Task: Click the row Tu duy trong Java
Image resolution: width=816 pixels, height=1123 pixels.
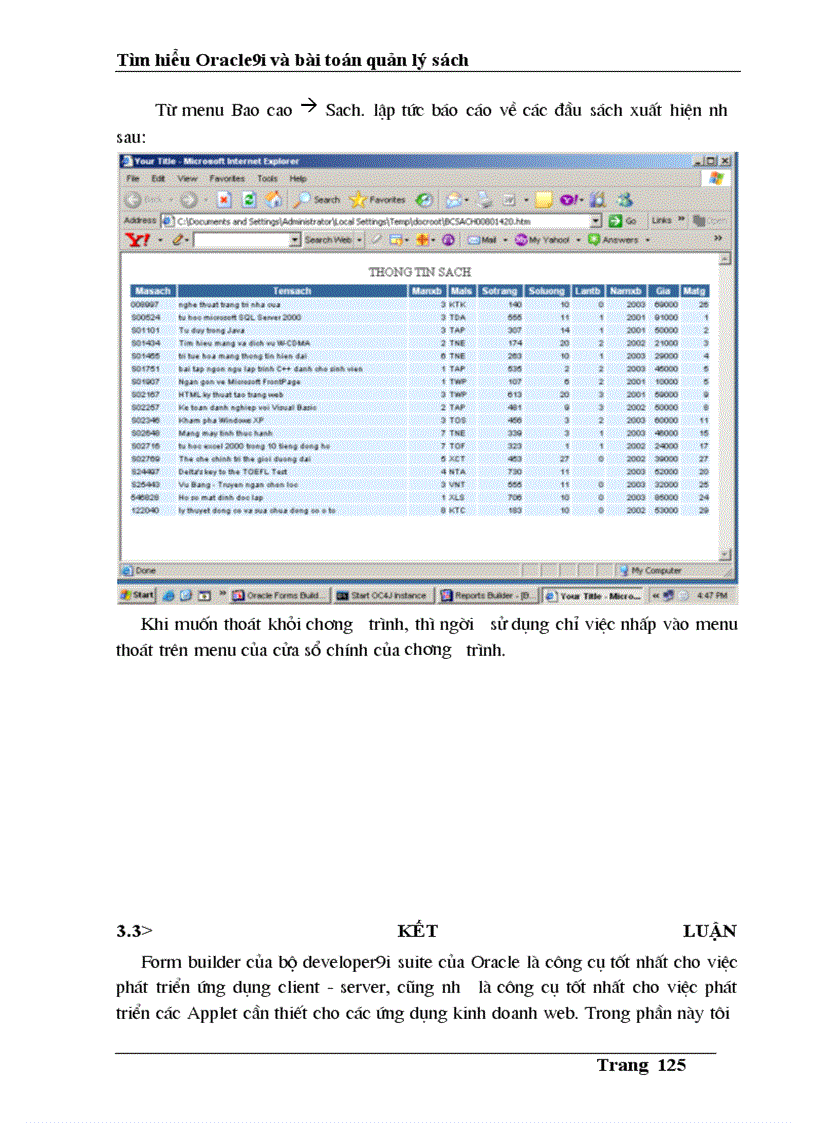Action: point(420,330)
